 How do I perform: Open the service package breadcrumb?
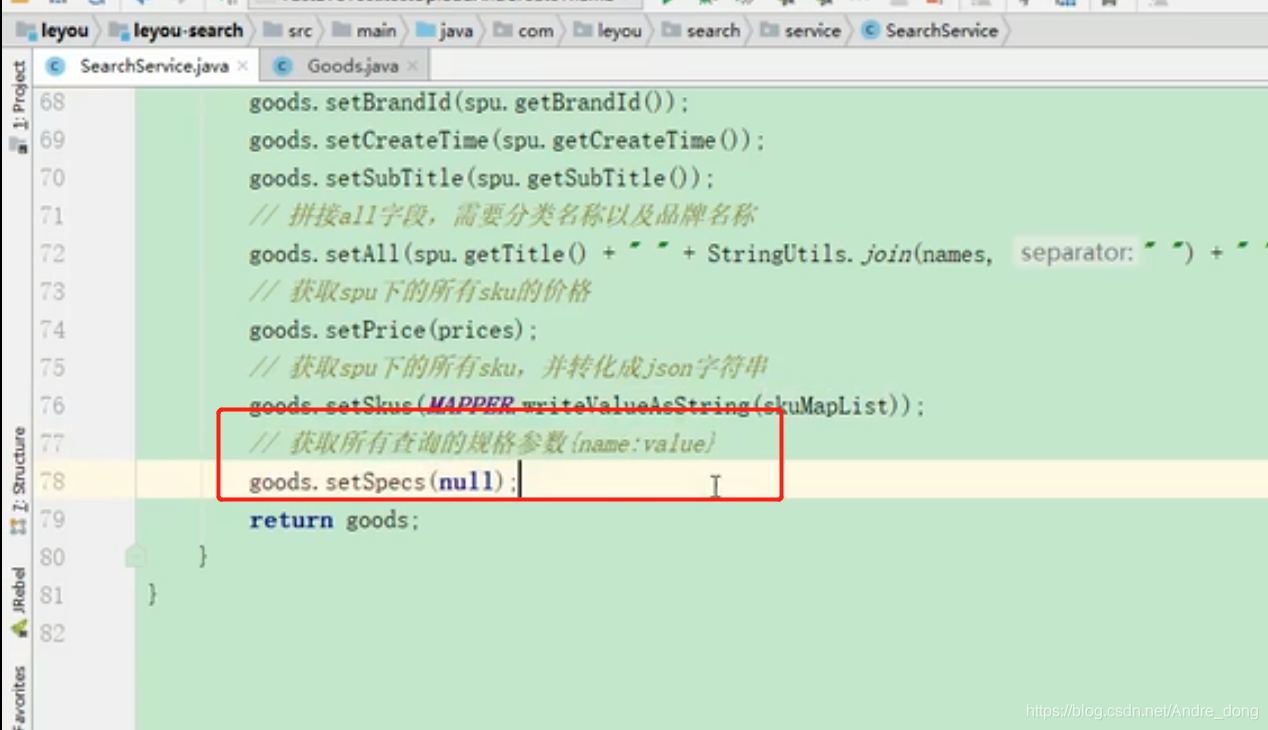801,31
